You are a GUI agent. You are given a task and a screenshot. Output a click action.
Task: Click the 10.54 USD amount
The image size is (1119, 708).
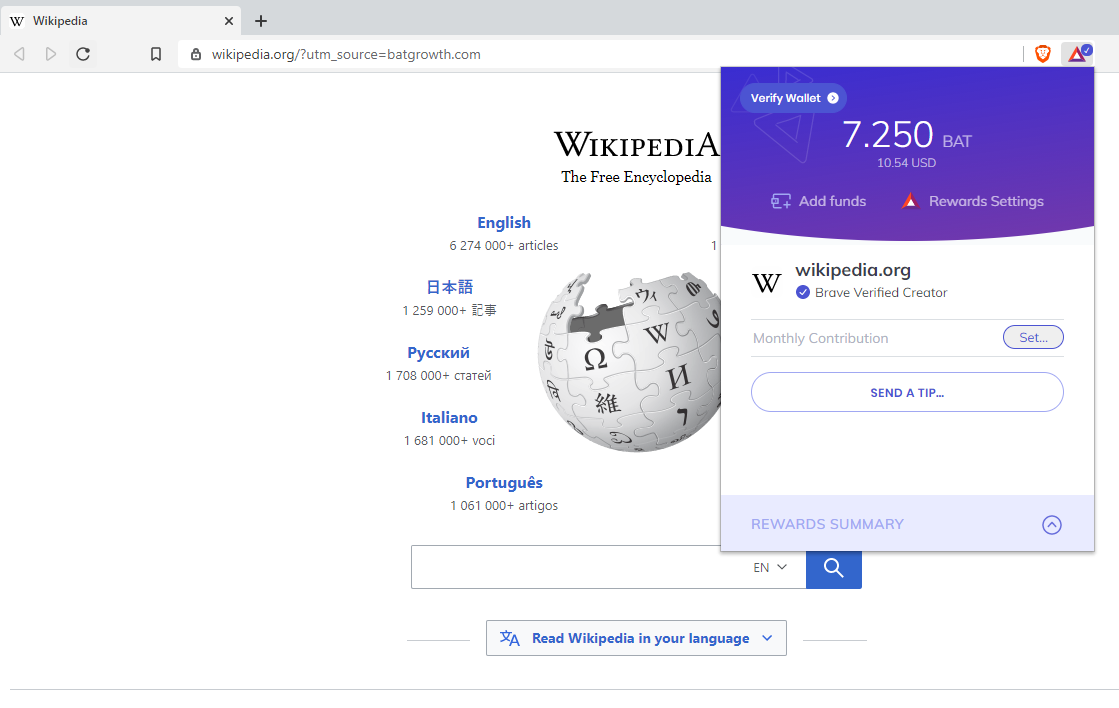pyautogui.click(x=906, y=163)
